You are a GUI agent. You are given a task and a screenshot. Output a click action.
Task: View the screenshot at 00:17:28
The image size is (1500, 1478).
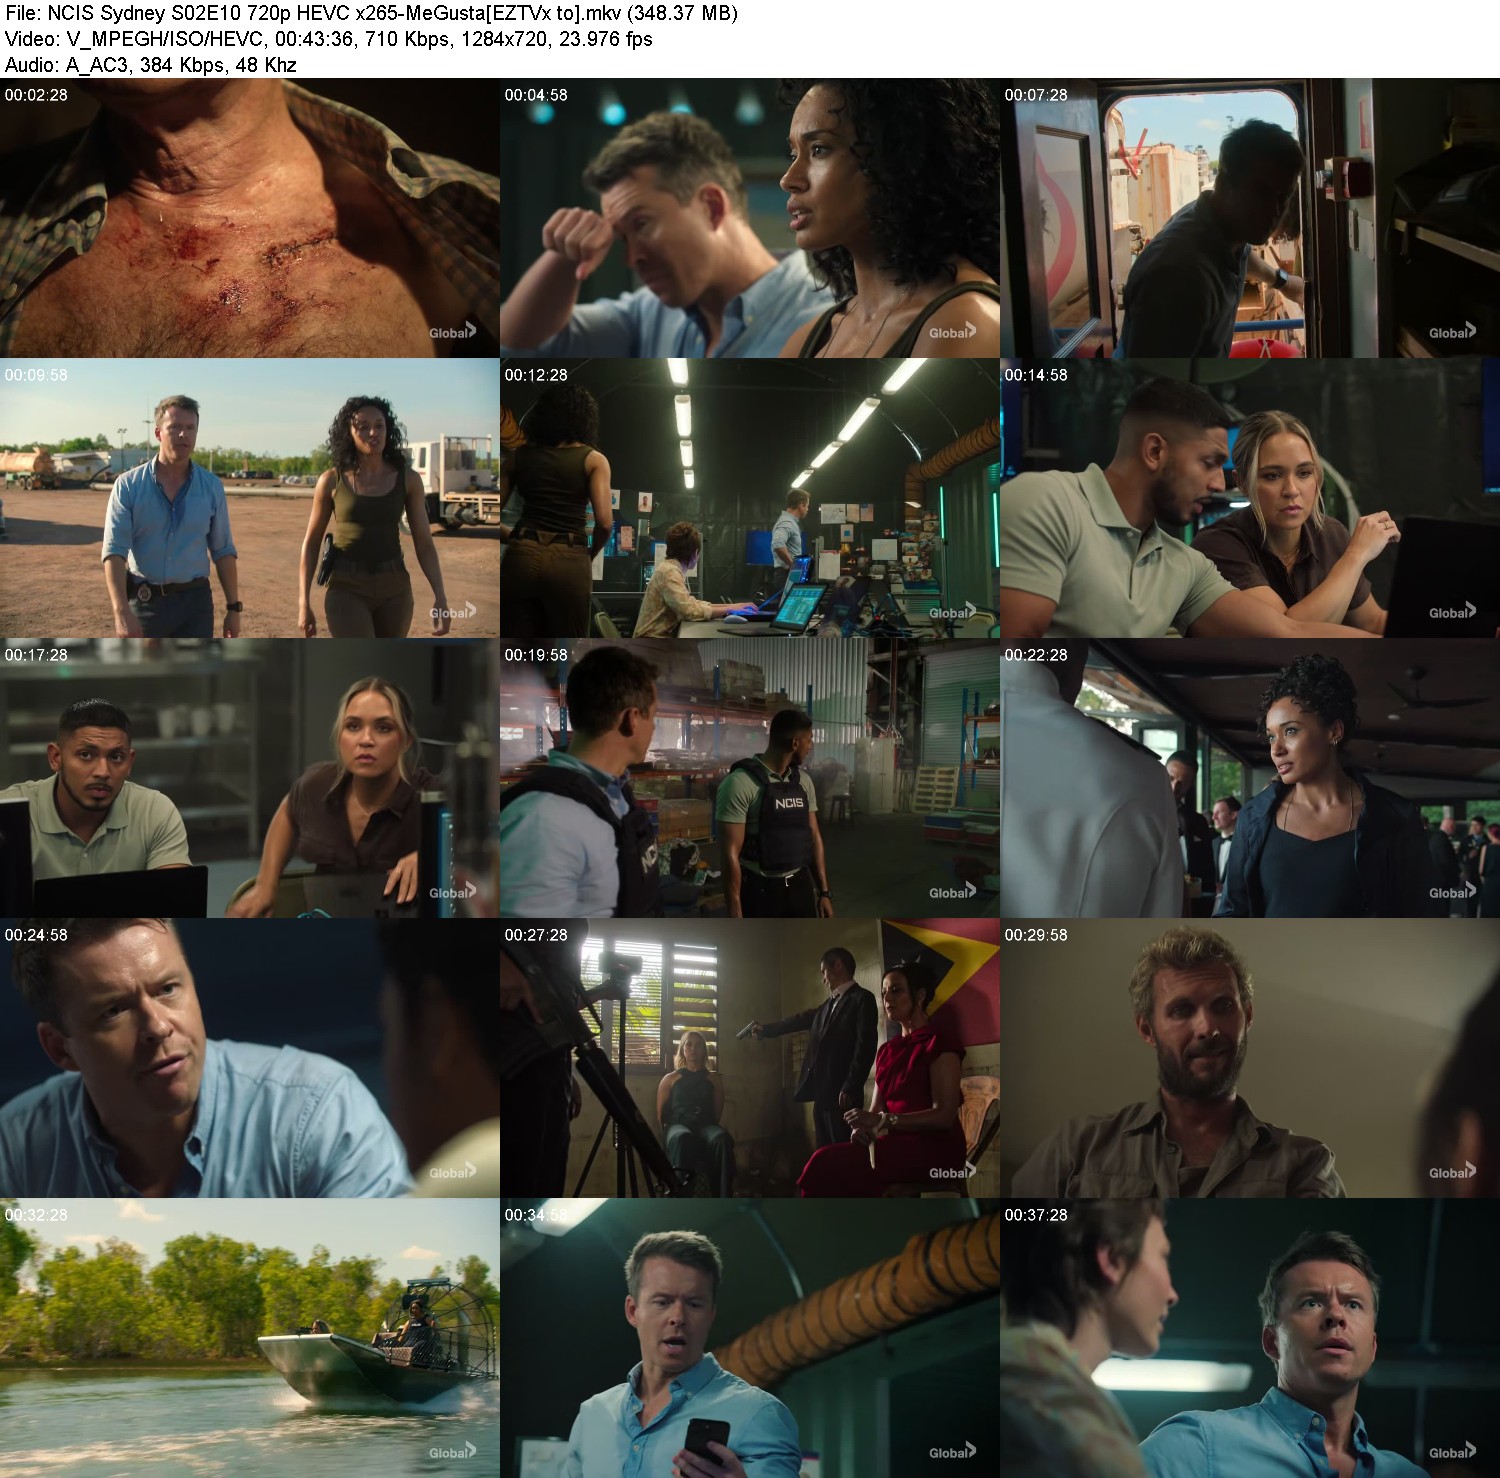(x=249, y=778)
